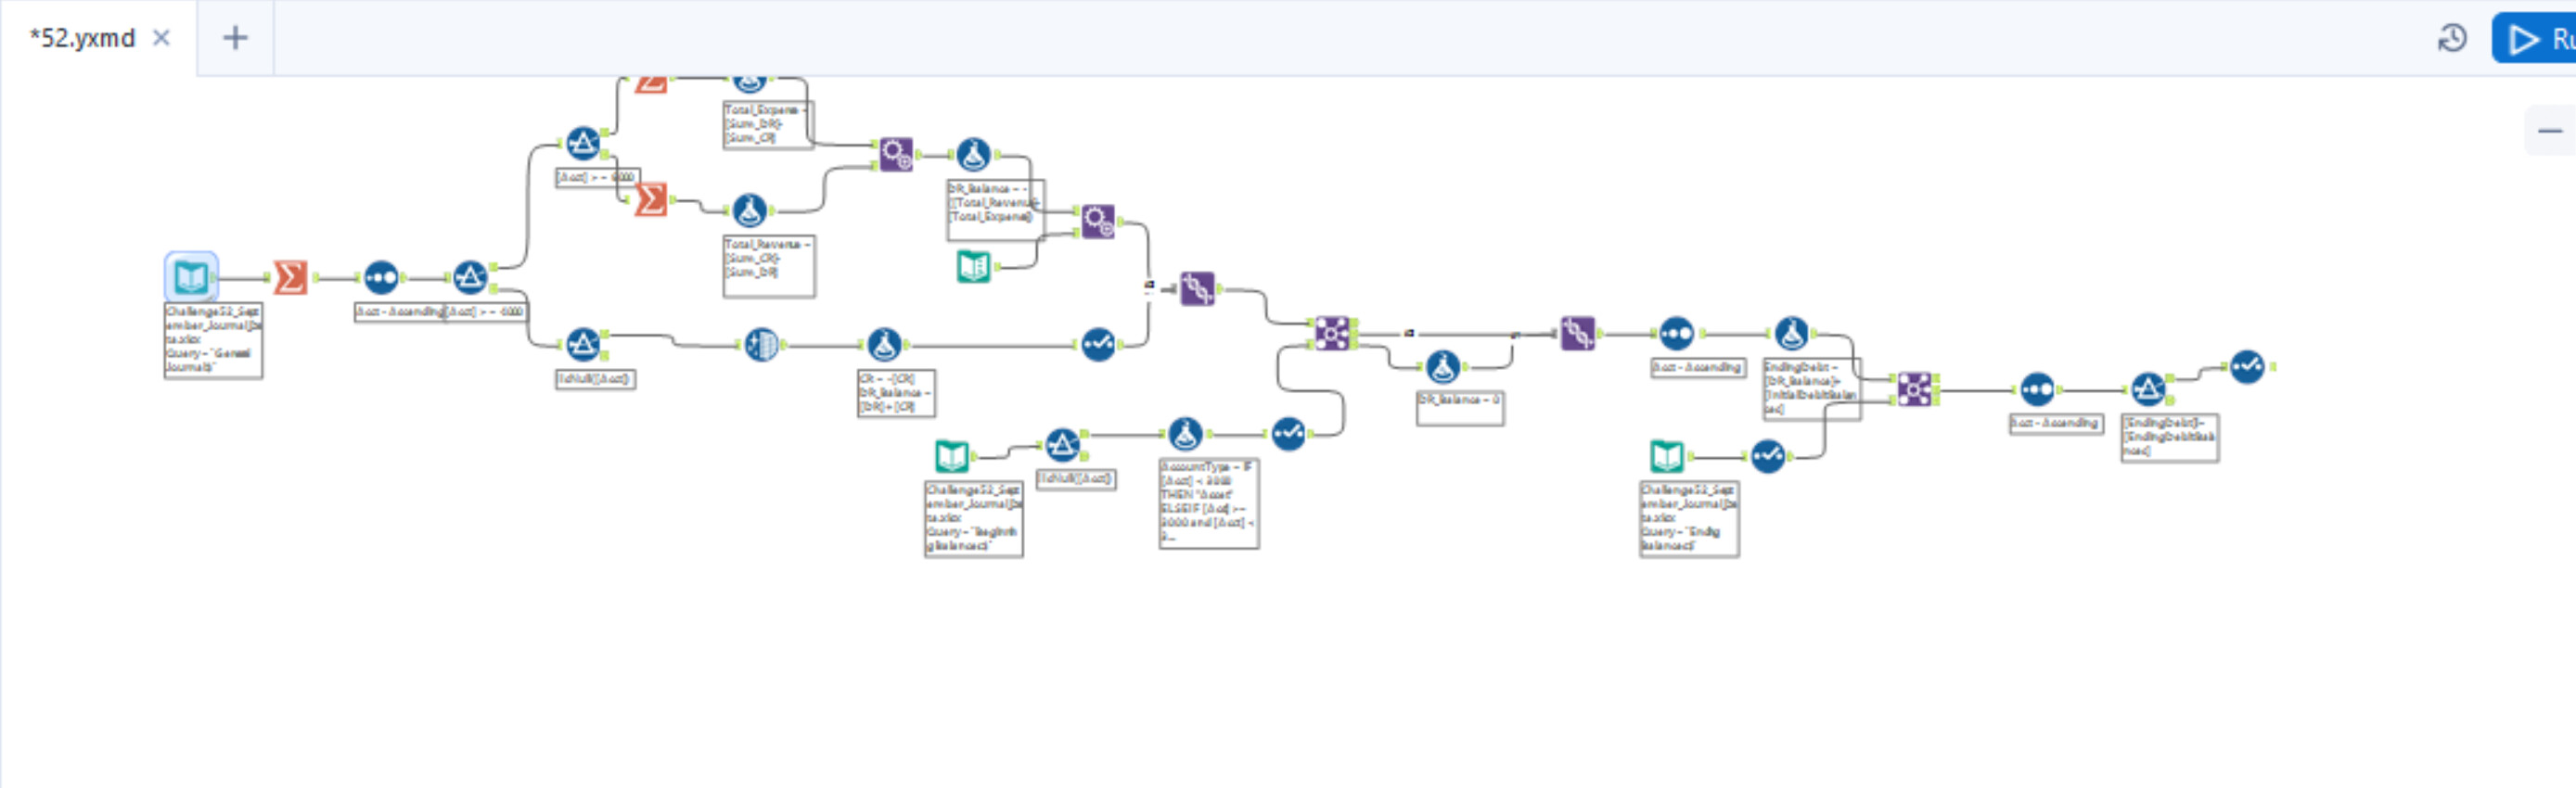Click the Filter tool feeding both Summarize tools
The image size is (2576, 788).
(x=583, y=143)
